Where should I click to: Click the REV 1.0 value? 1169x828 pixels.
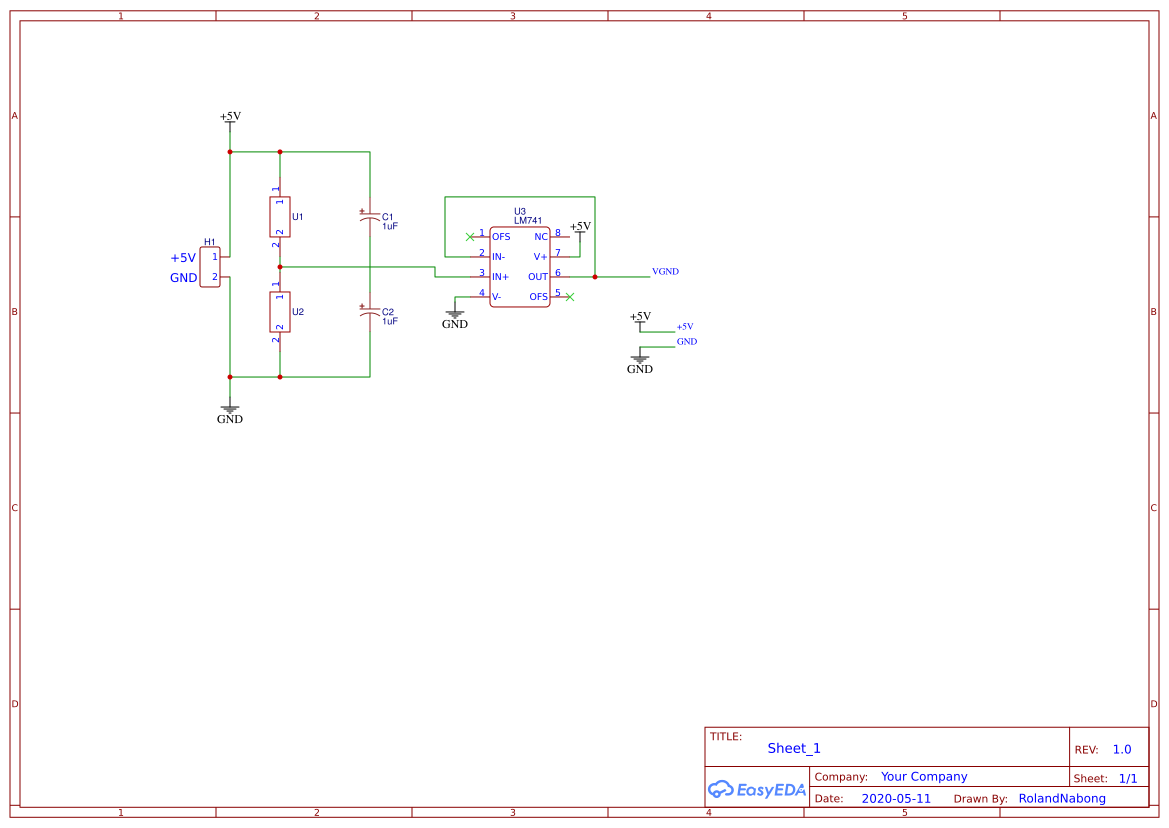[1122, 750]
